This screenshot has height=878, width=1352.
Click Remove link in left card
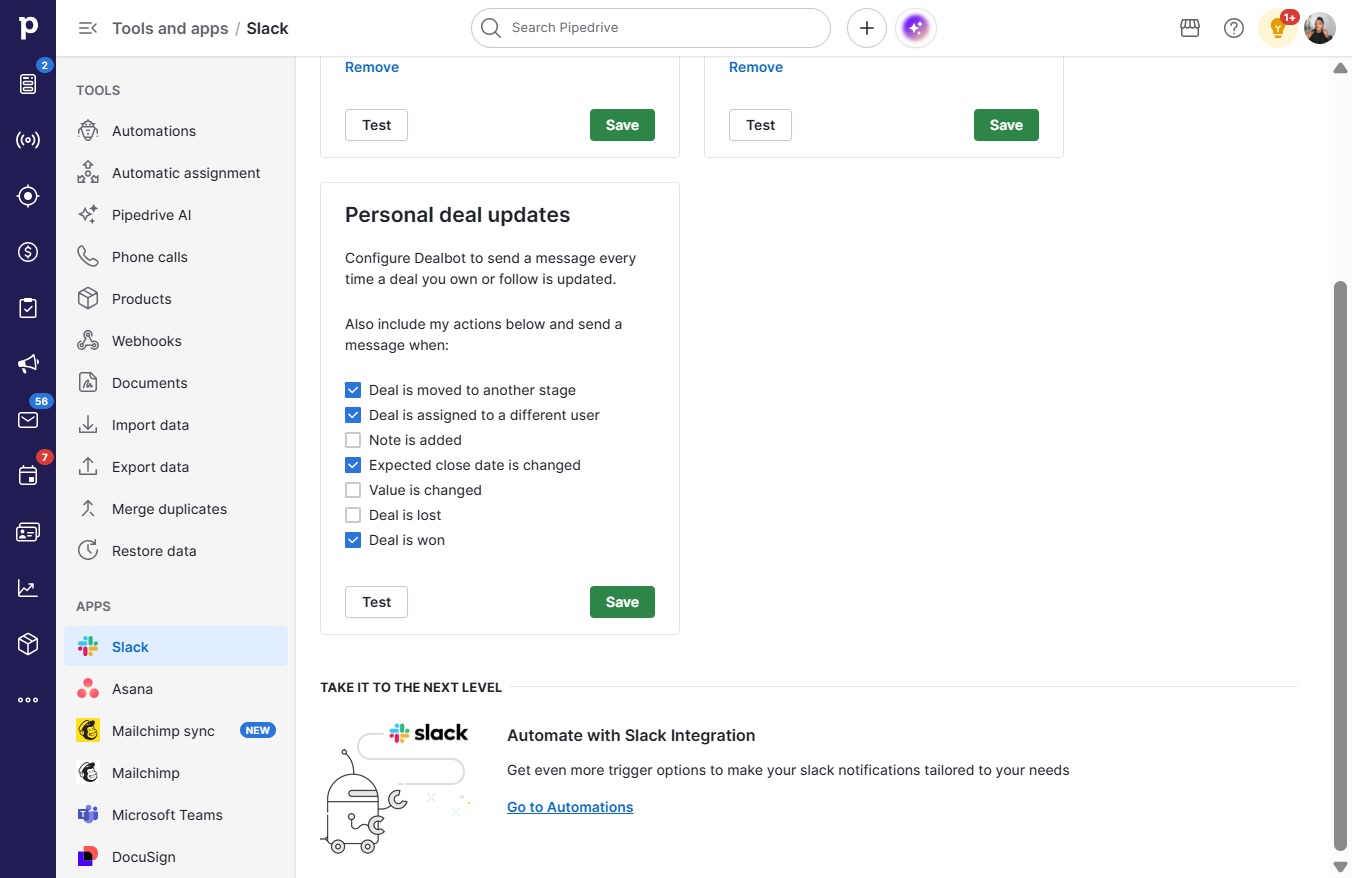[372, 67]
